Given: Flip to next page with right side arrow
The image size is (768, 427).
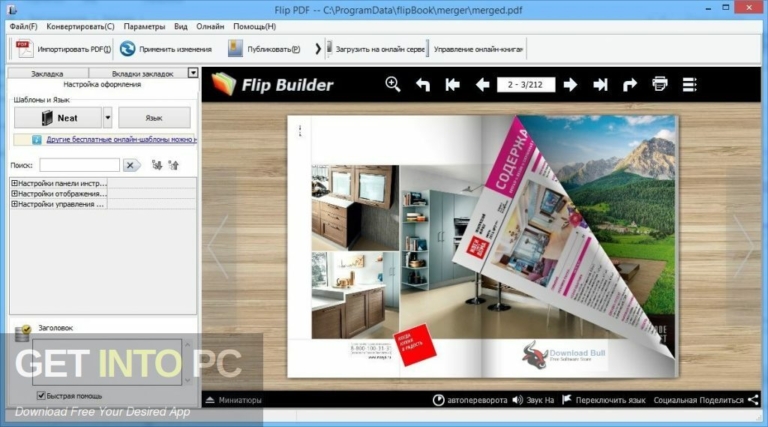Looking at the screenshot, I should pyautogui.click(x=744, y=246).
